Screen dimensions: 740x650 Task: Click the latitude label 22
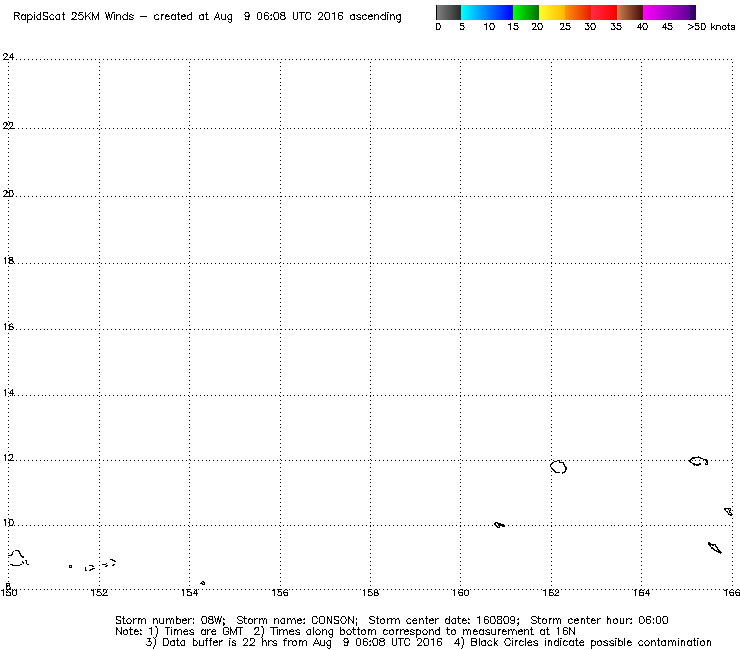pyautogui.click(x=8, y=126)
